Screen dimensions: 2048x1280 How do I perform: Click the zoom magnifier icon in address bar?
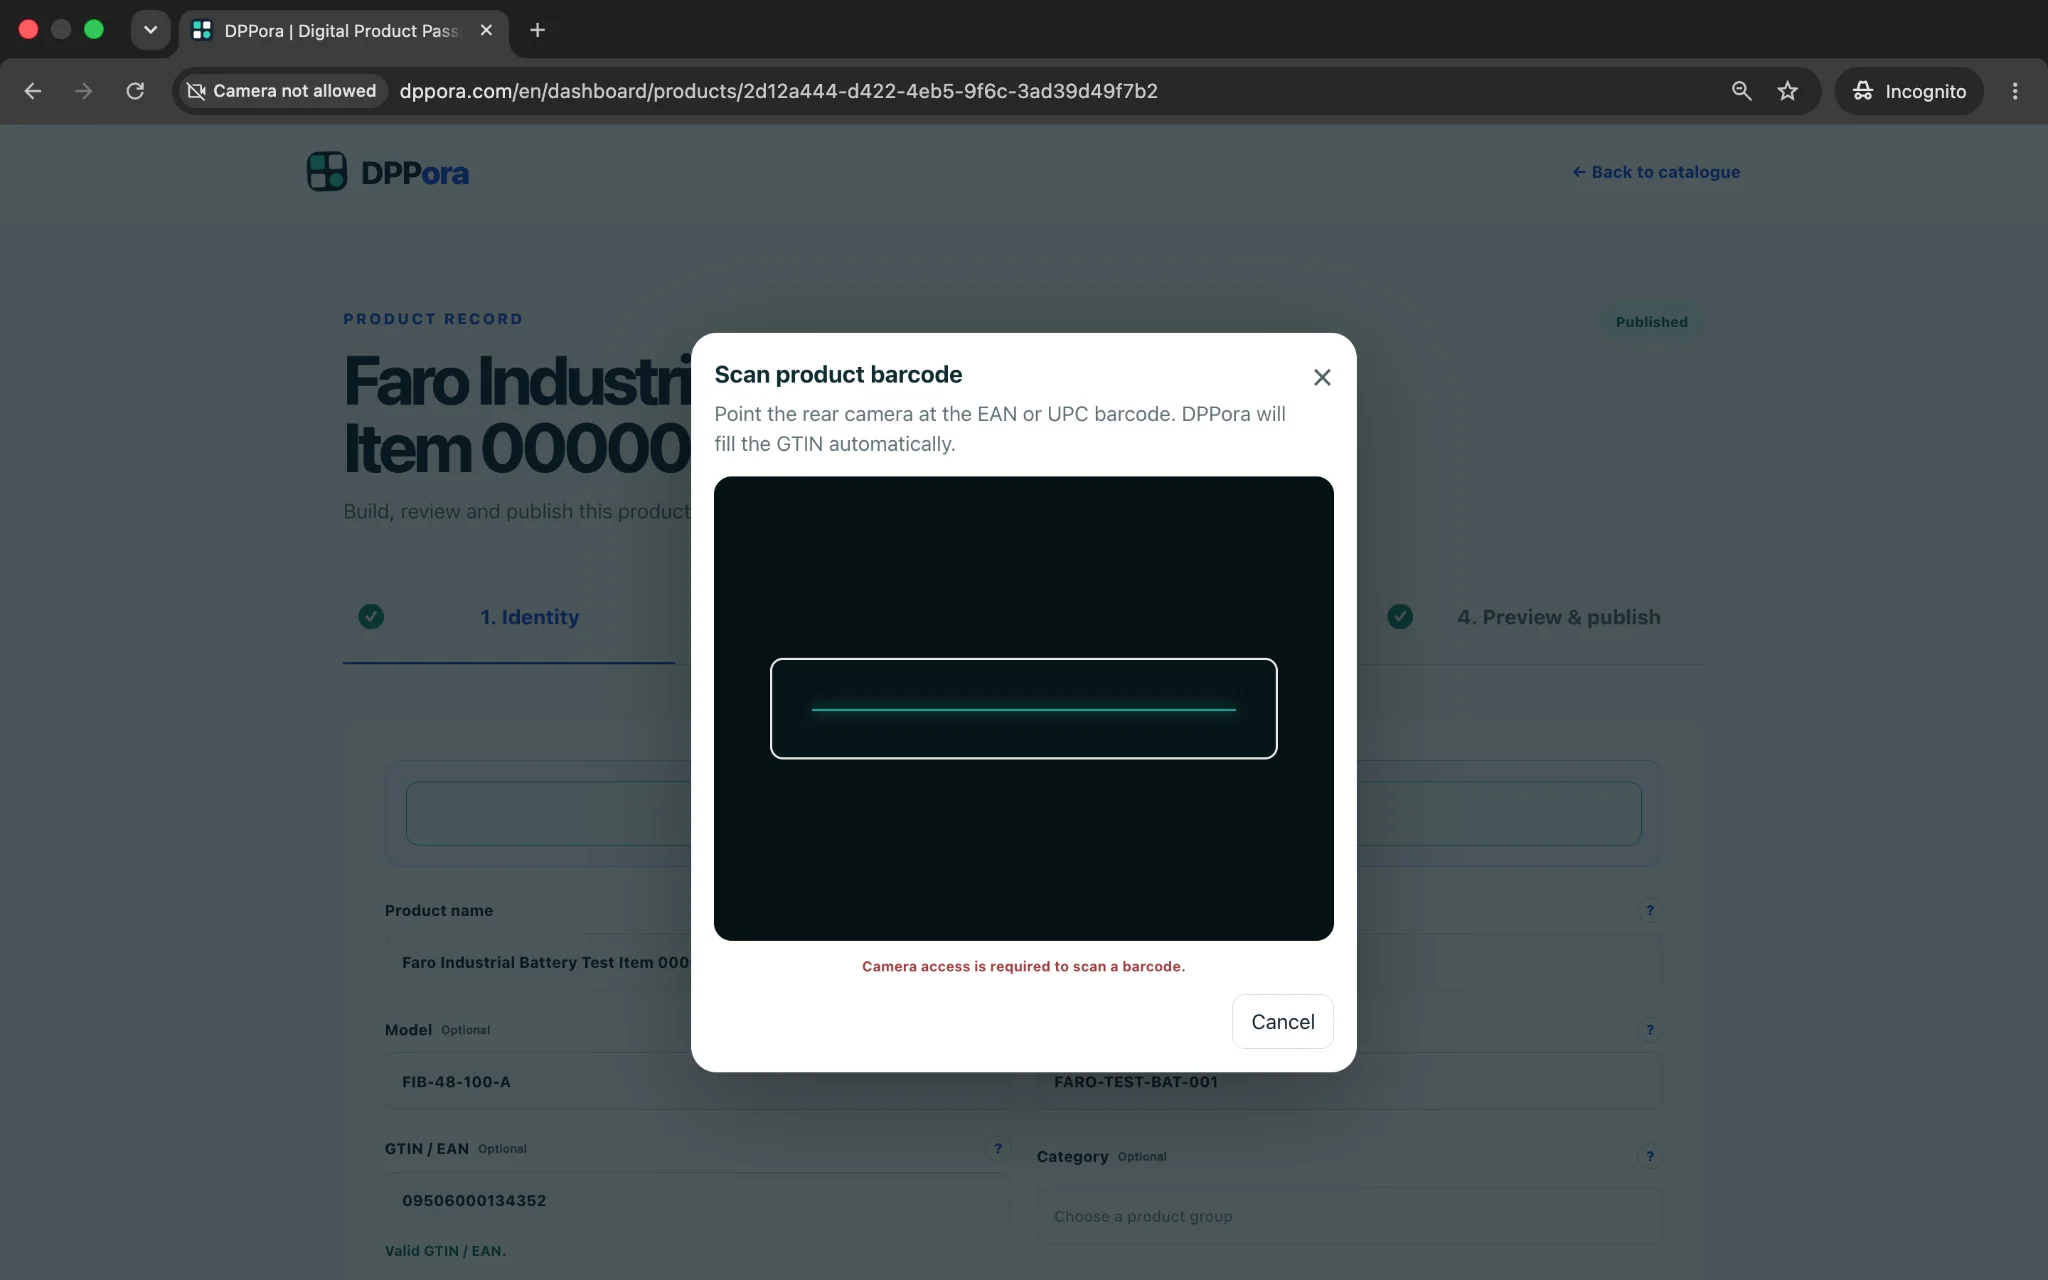pos(1741,91)
